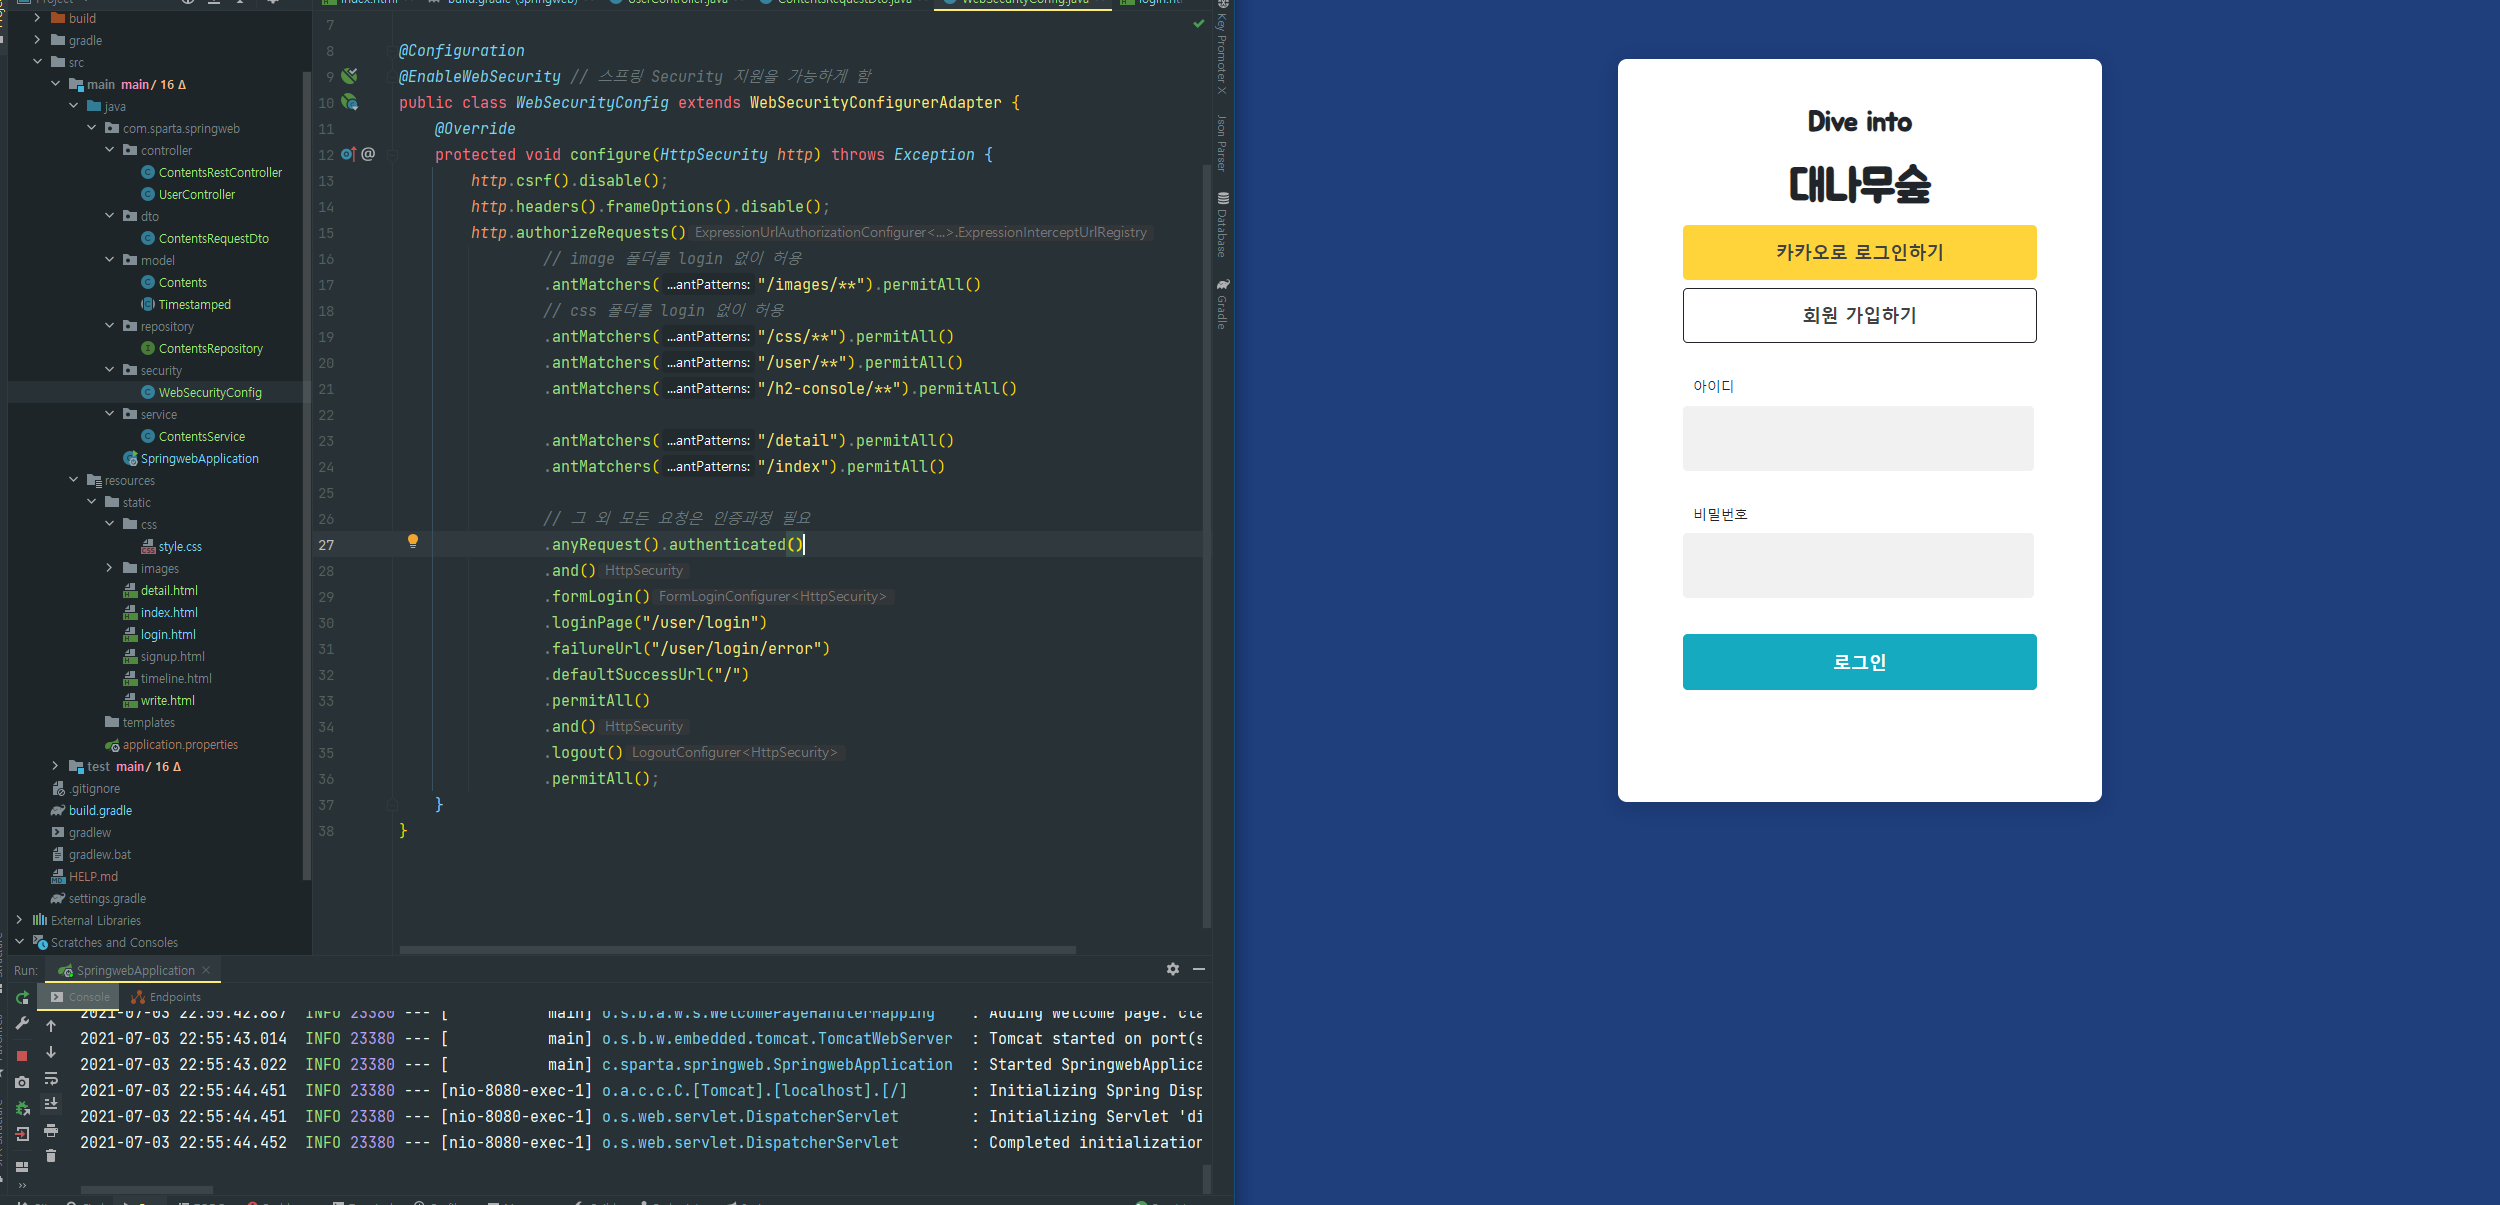
Task: Open Run panel settings gear
Action: pyautogui.click(x=1172, y=969)
